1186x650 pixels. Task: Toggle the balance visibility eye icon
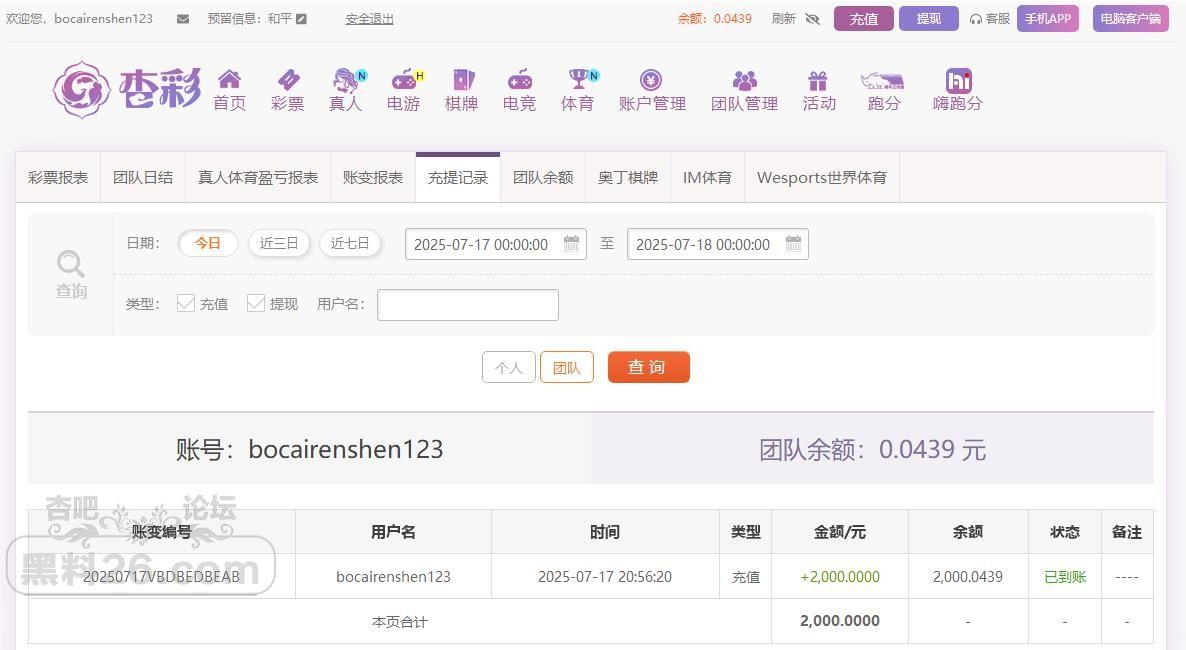[812, 19]
